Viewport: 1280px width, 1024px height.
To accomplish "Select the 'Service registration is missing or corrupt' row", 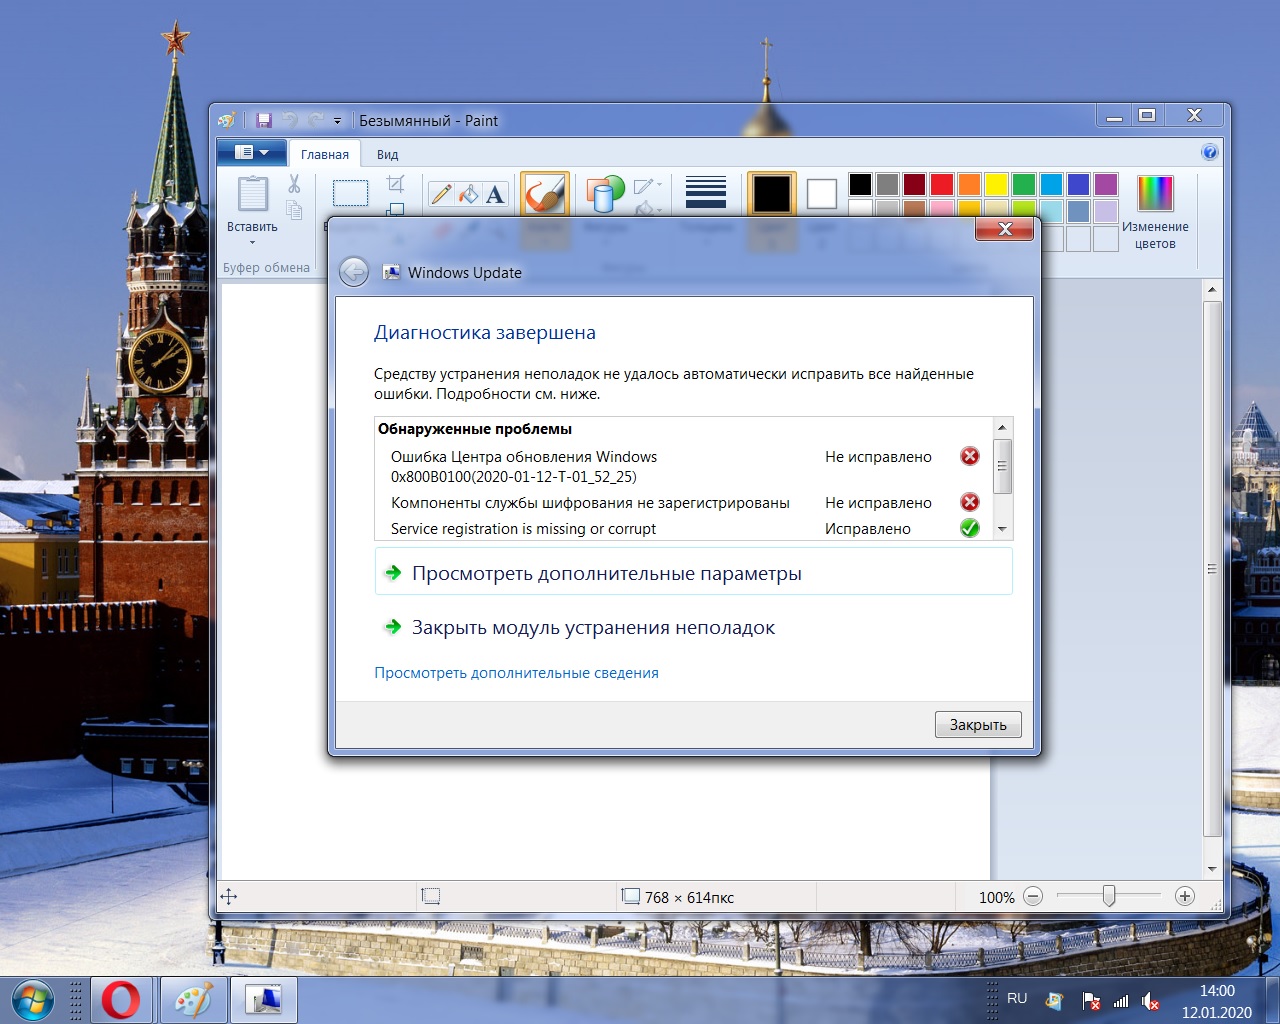I will tap(684, 529).
